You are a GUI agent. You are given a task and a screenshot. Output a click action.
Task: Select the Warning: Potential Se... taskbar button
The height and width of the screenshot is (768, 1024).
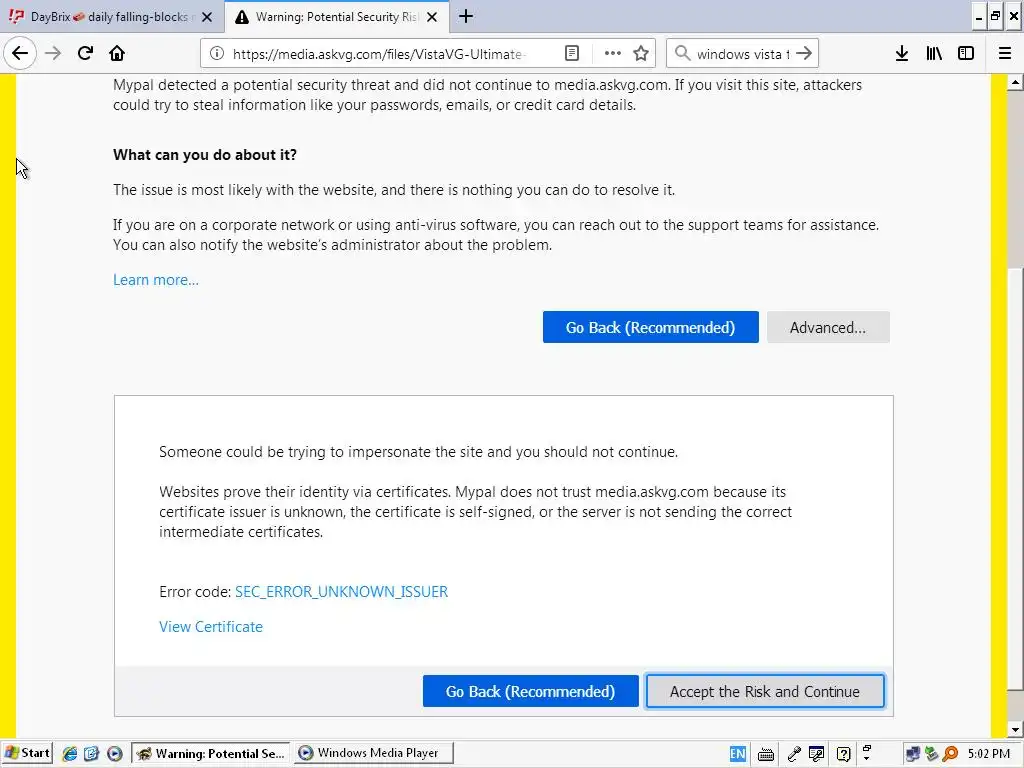(212, 753)
